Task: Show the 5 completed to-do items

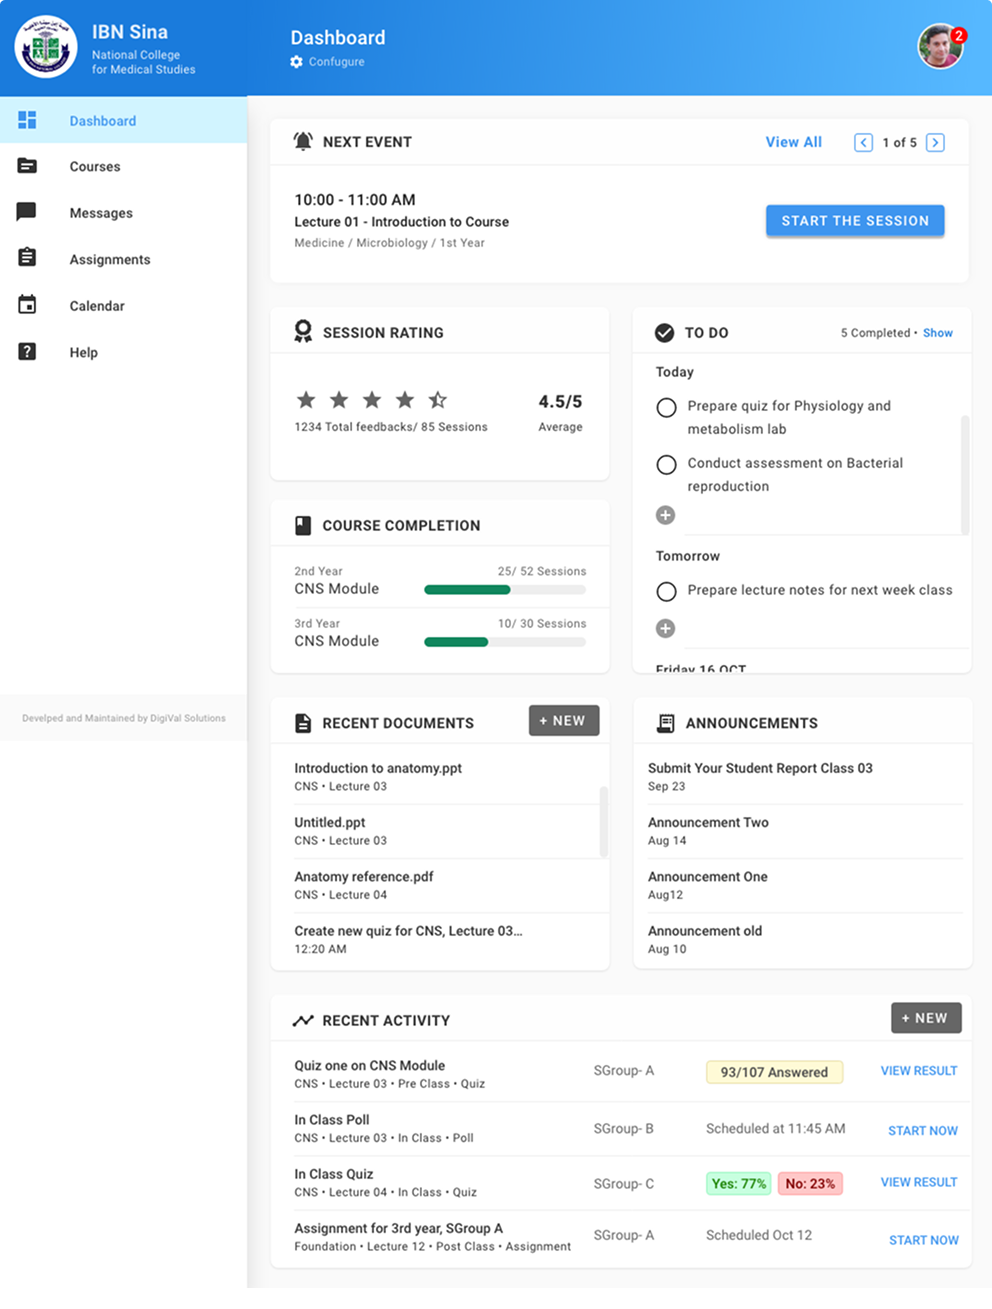Action: (937, 333)
